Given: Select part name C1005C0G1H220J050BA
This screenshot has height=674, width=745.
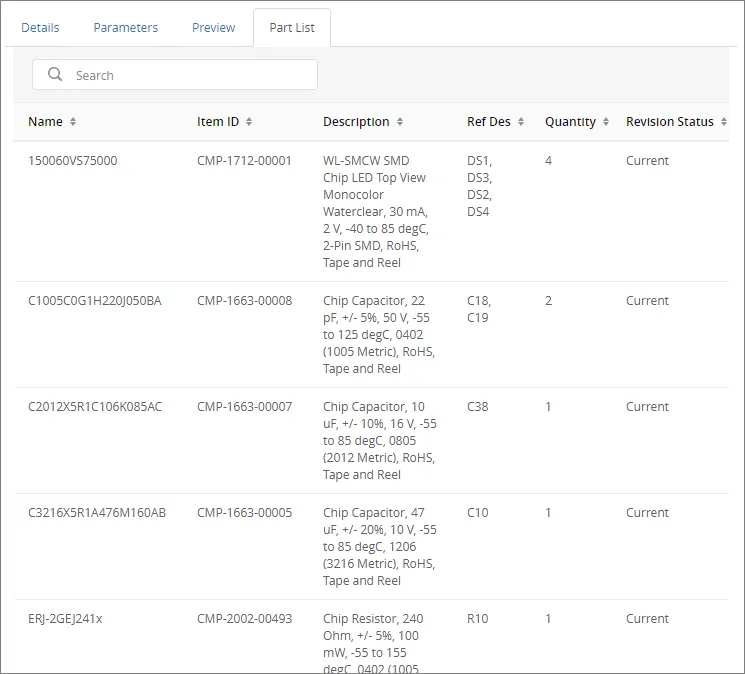Looking at the screenshot, I should (95, 301).
